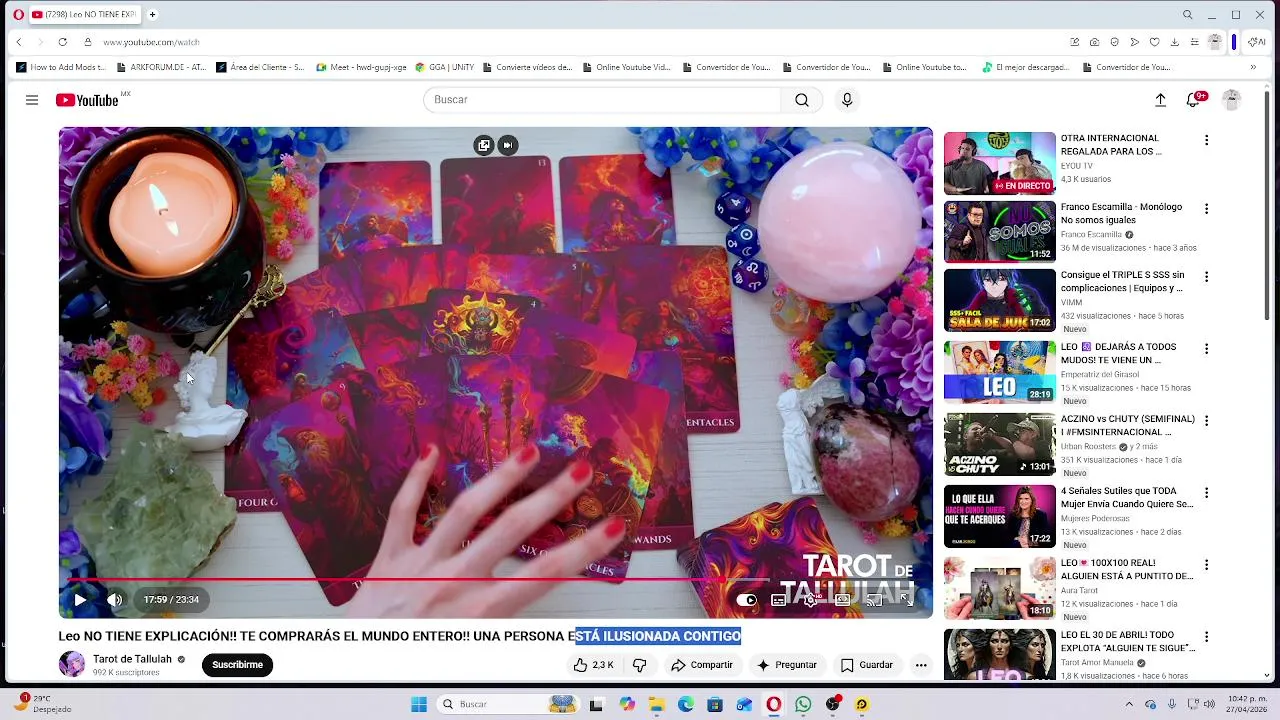Open options for LEO DEJARÁS A TODOS video
This screenshot has width=1280, height=720.
(1206, 349)
